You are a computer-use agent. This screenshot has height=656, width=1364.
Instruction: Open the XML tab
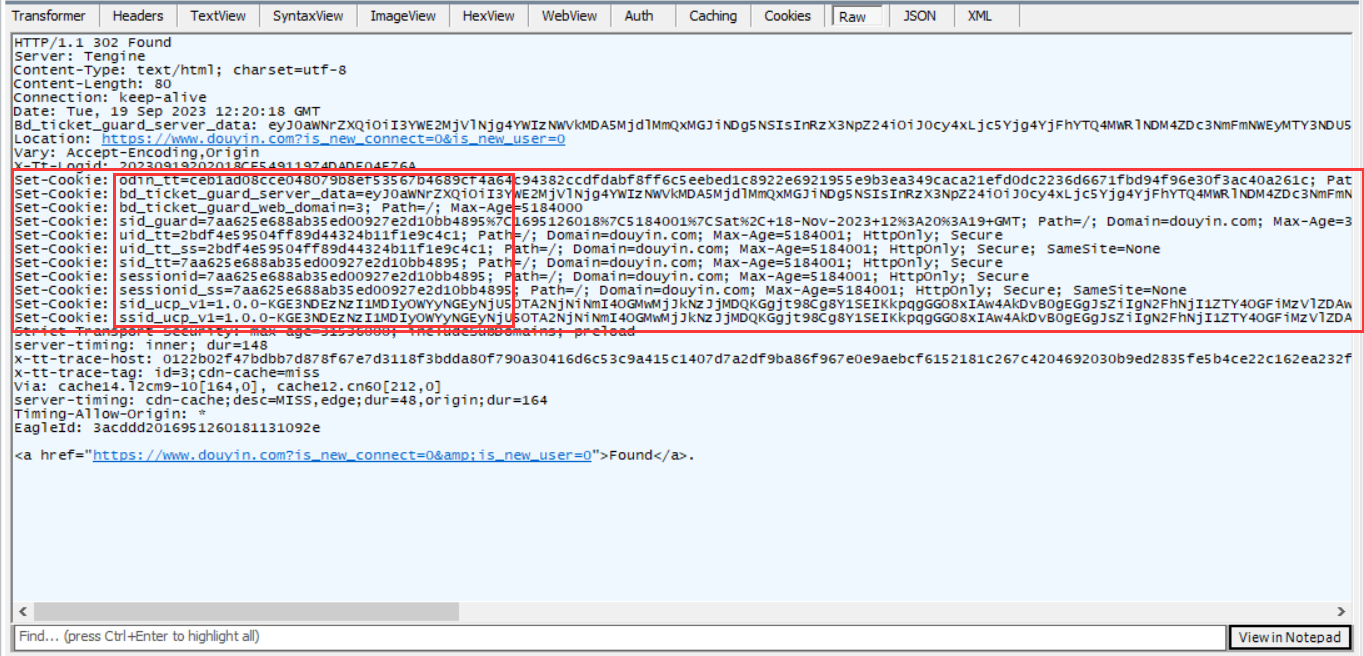980,16
